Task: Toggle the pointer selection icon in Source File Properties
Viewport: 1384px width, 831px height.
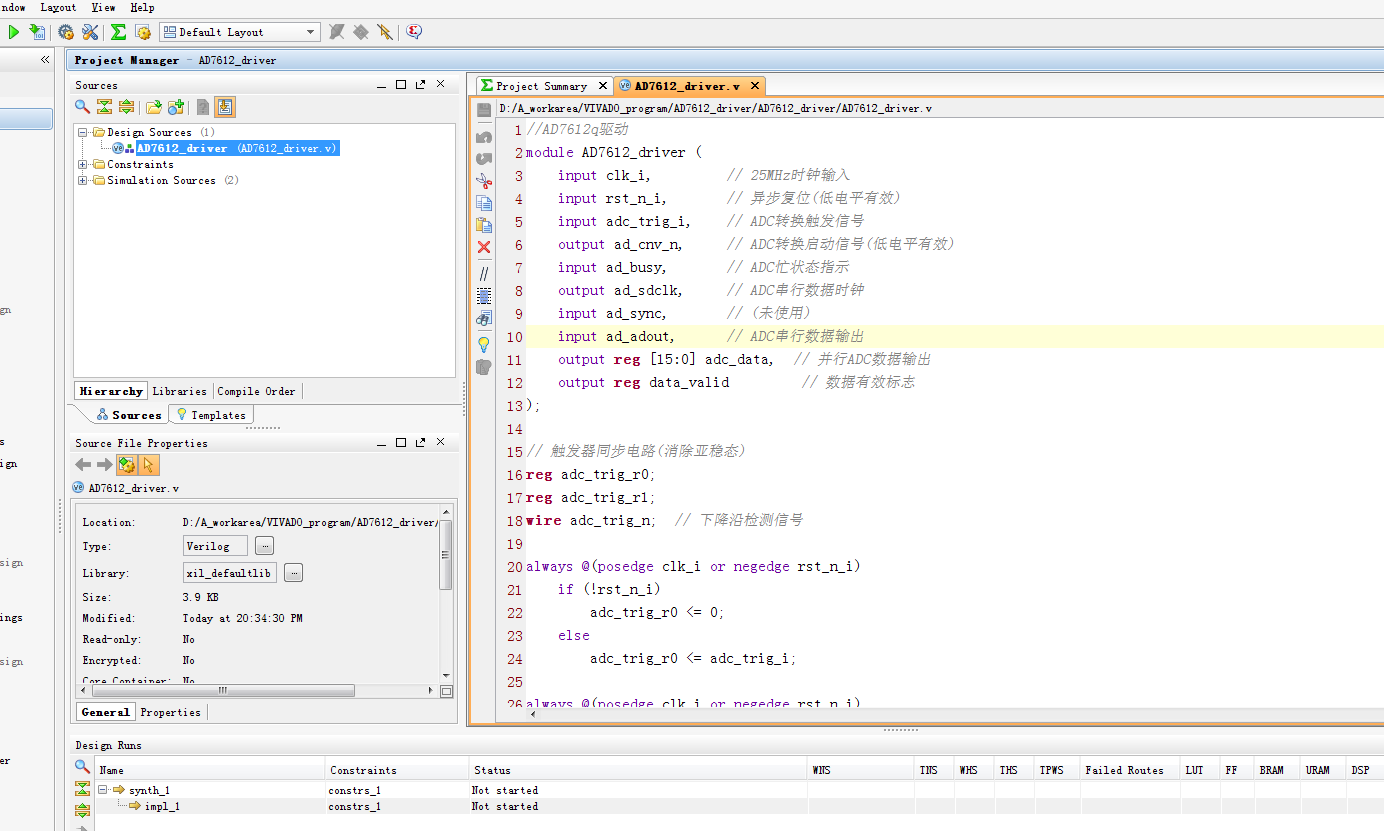Action: pyautogui.click(x=149, y=465)
